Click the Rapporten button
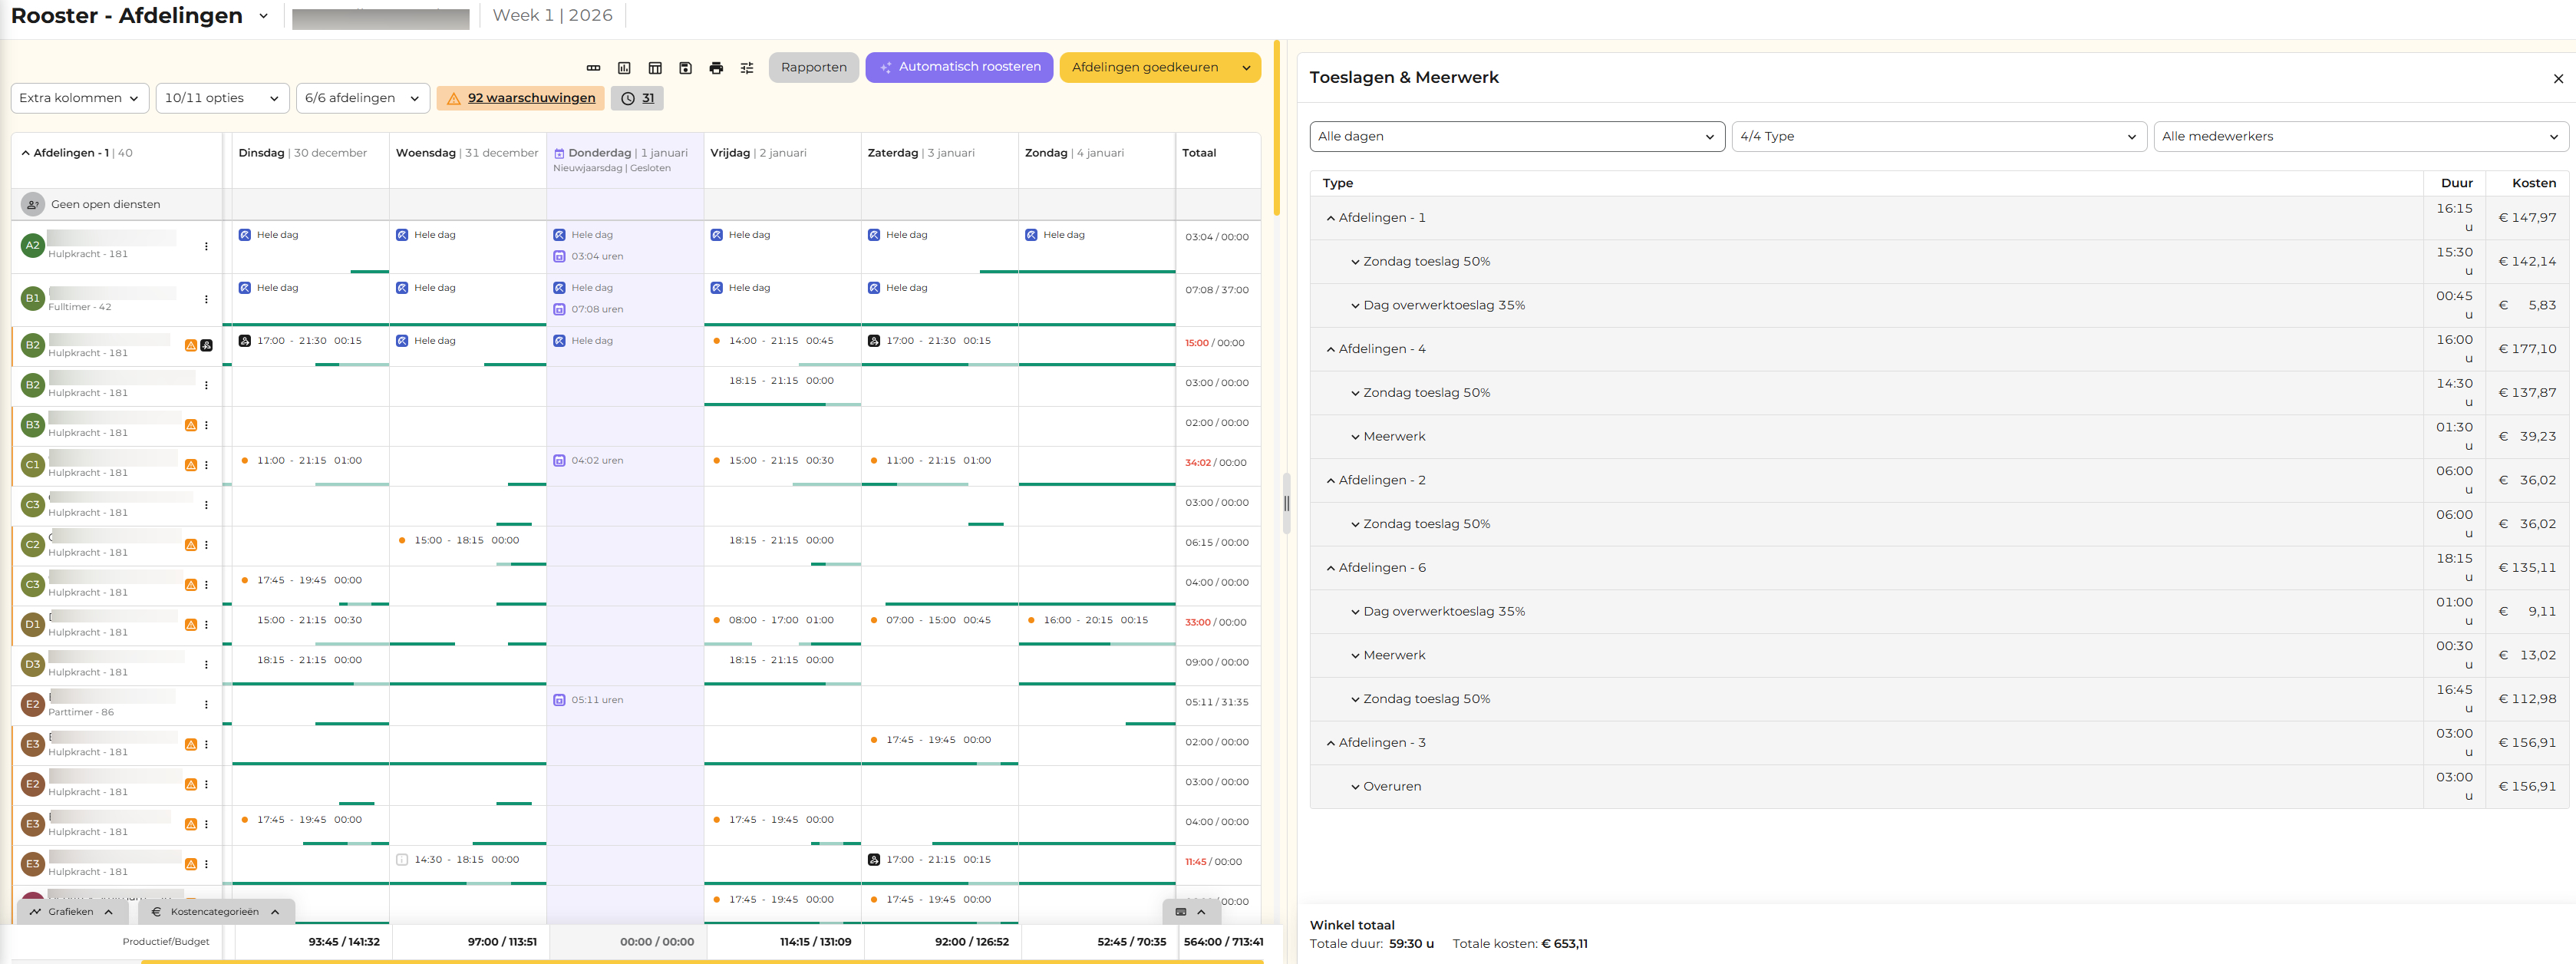Screen dimensions: 2576x964 click(813, 67)
